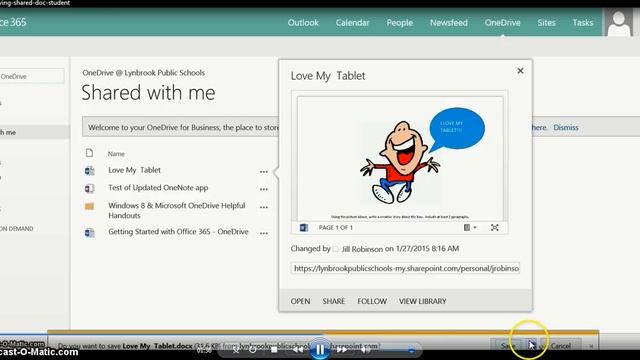Click Save in the download bar
Viewport: 640px width, 360px height.
point(507,346)
